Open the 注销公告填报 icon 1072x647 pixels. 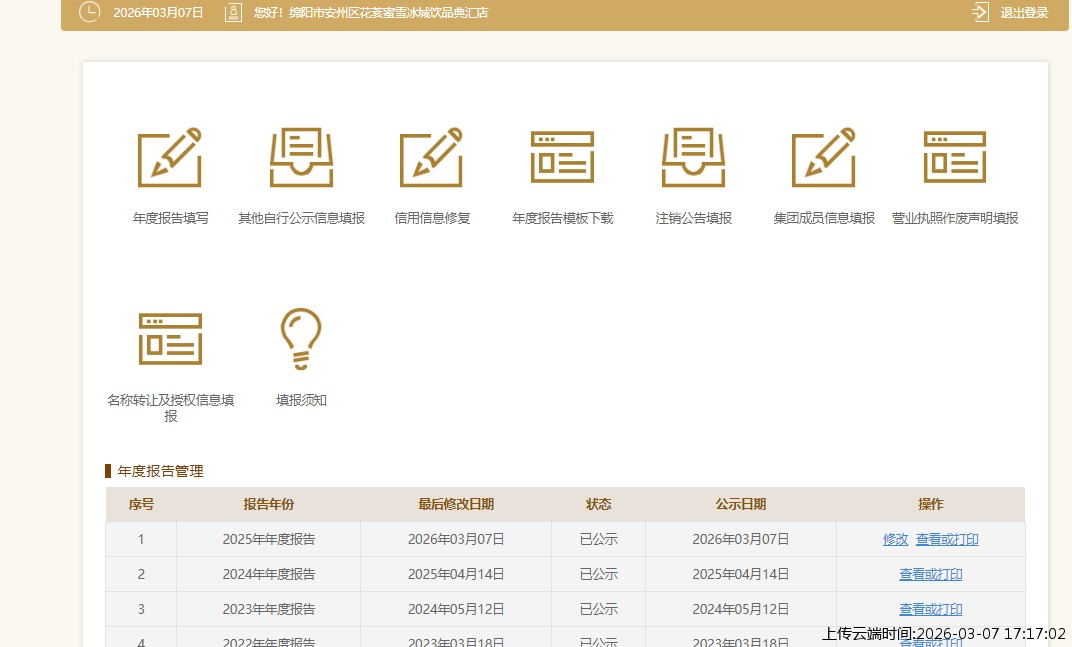(693, 158)
